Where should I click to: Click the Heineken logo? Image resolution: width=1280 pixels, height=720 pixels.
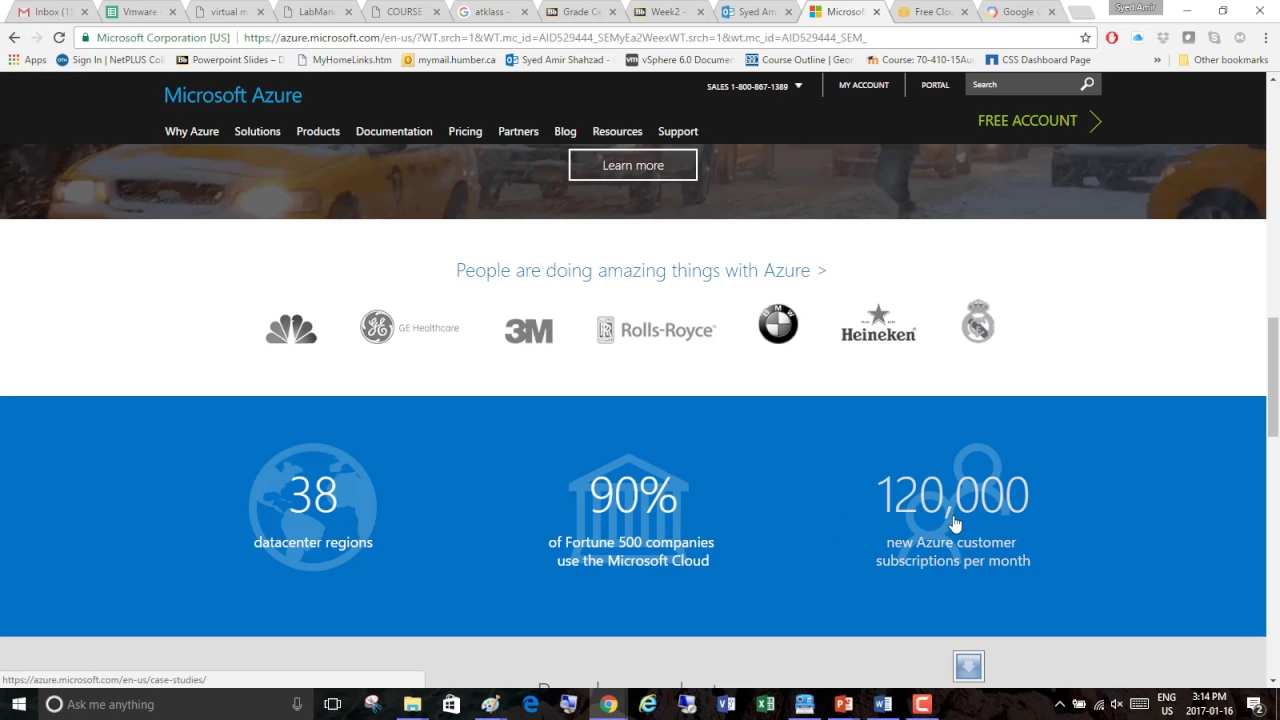point(878,323)
